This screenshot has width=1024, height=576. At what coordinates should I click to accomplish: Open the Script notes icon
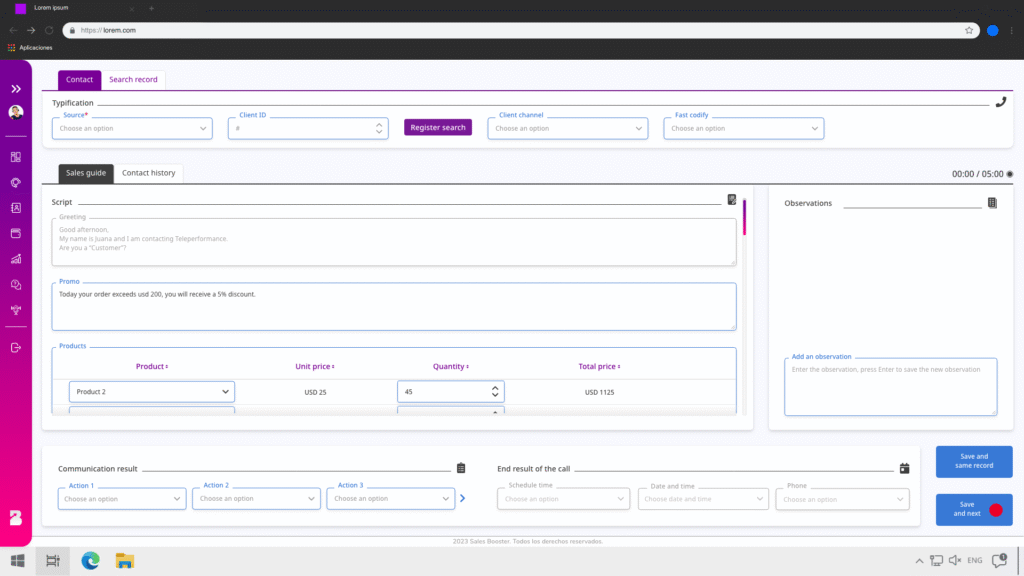732,200
